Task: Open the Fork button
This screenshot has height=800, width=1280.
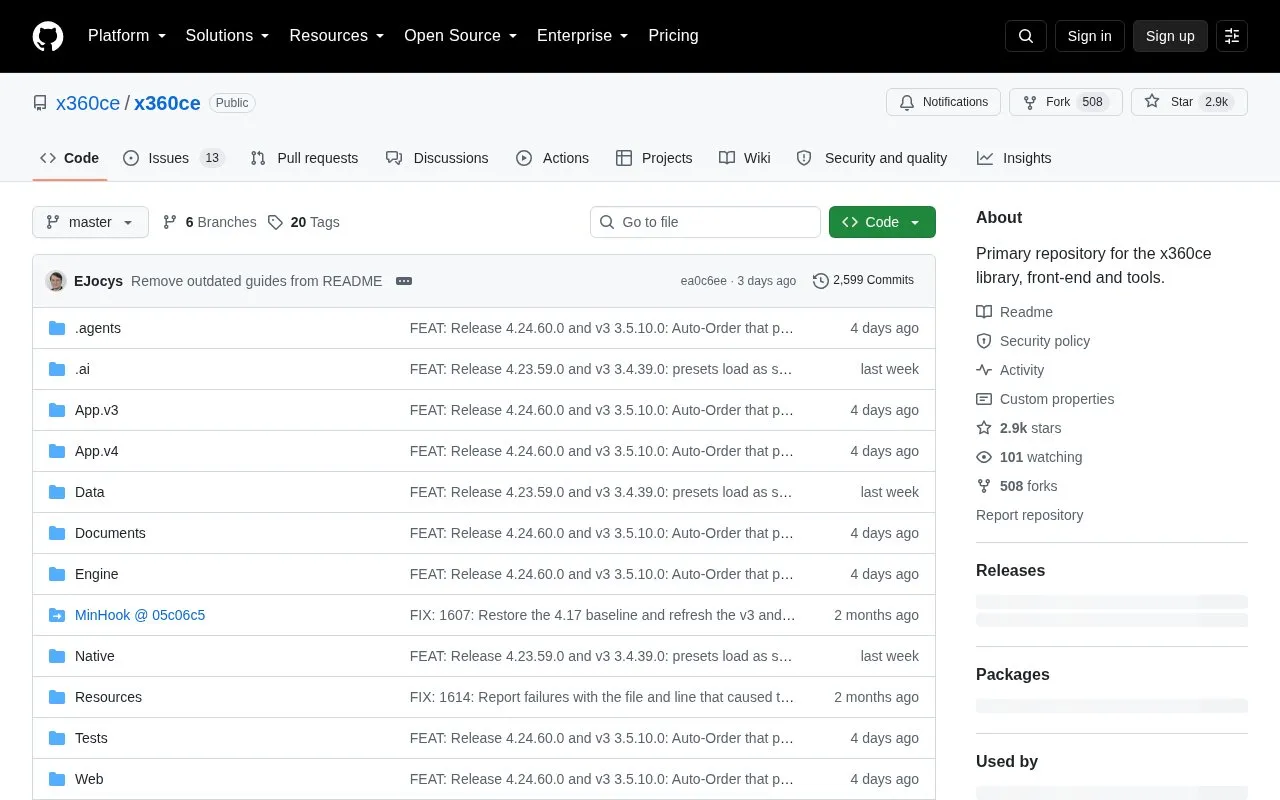Action: 1066,102
